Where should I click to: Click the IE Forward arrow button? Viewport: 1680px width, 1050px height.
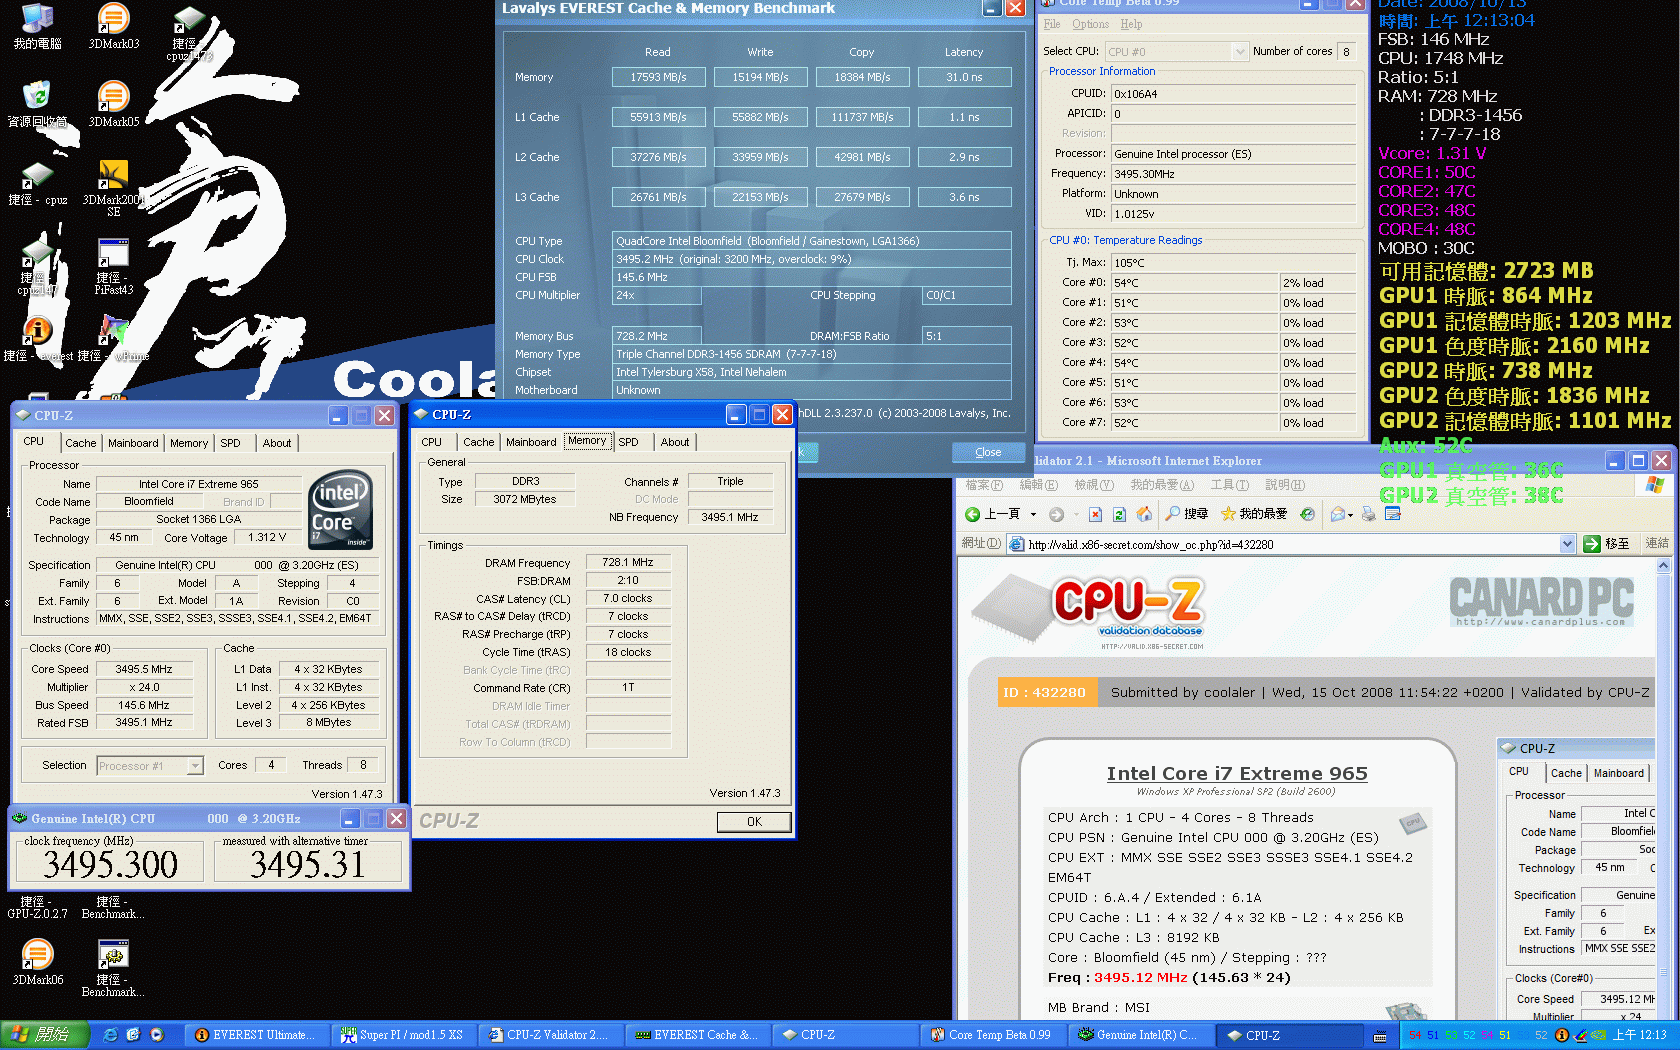click(x=1056, y=514)
